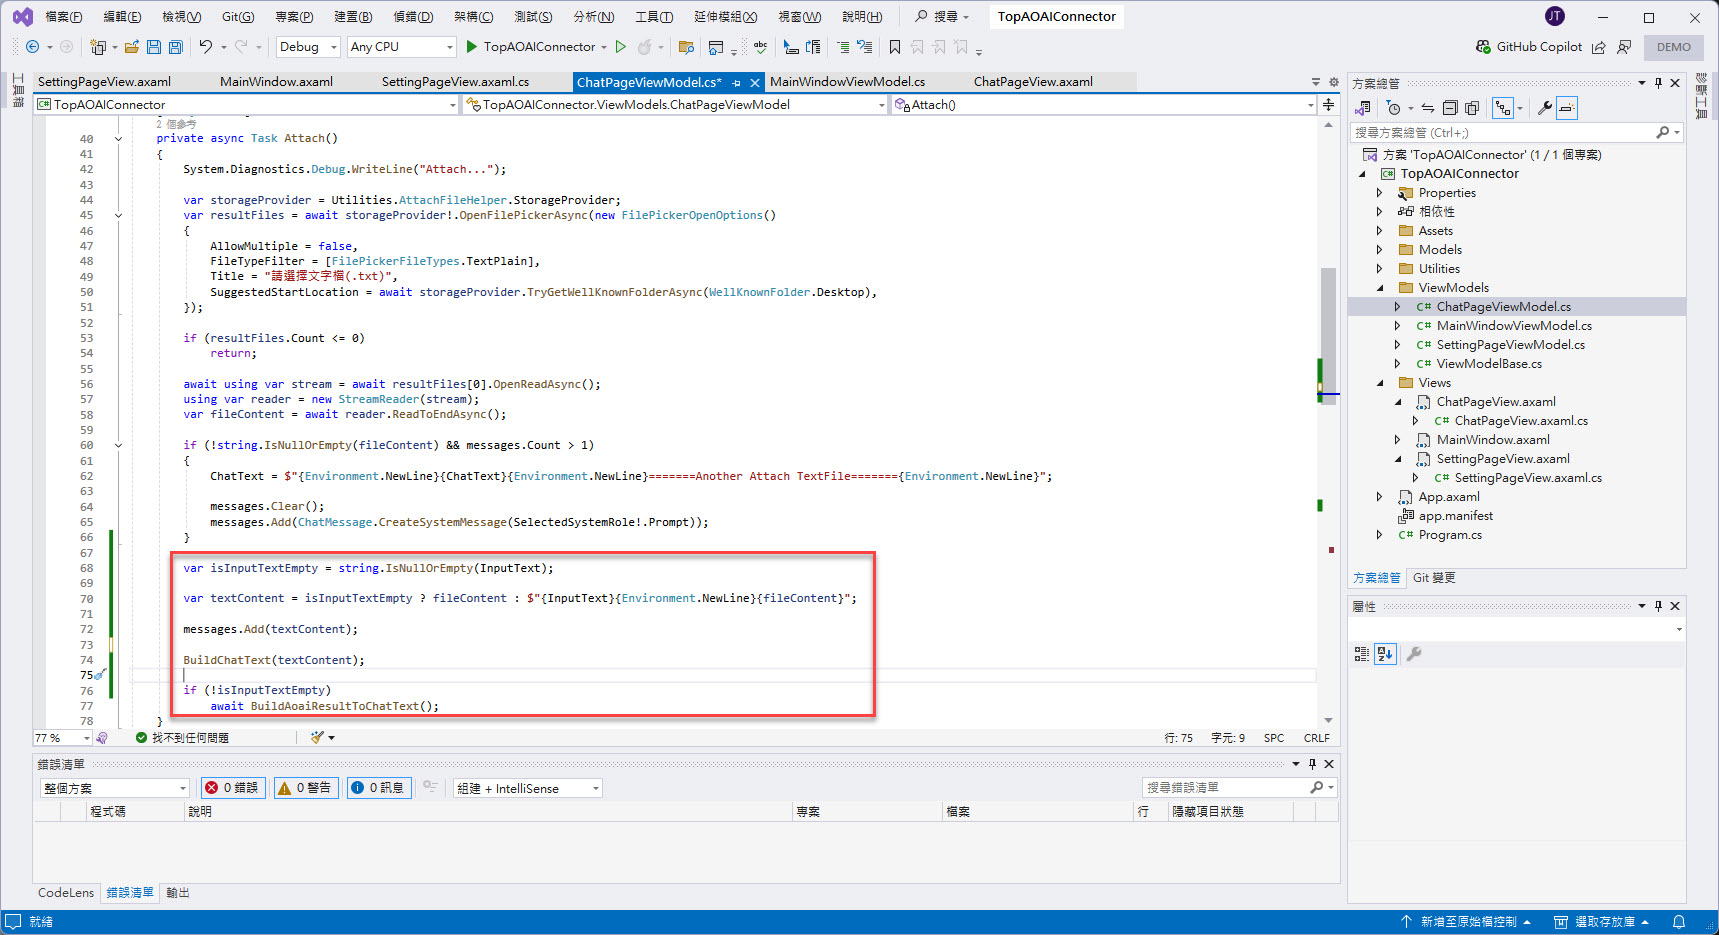Click the 搜尋 search box in the title bar
Screen dimensions: 1719x935
coord(942,16)
